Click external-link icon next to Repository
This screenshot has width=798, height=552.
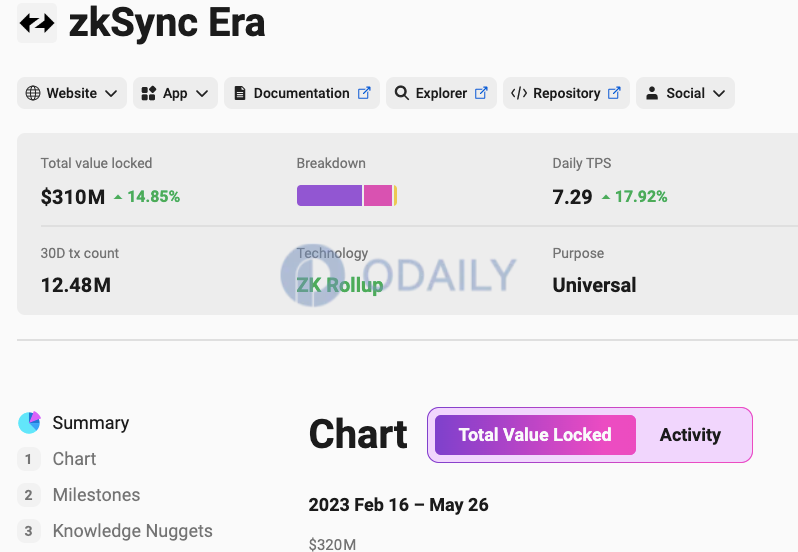click(x=614, y=93)
